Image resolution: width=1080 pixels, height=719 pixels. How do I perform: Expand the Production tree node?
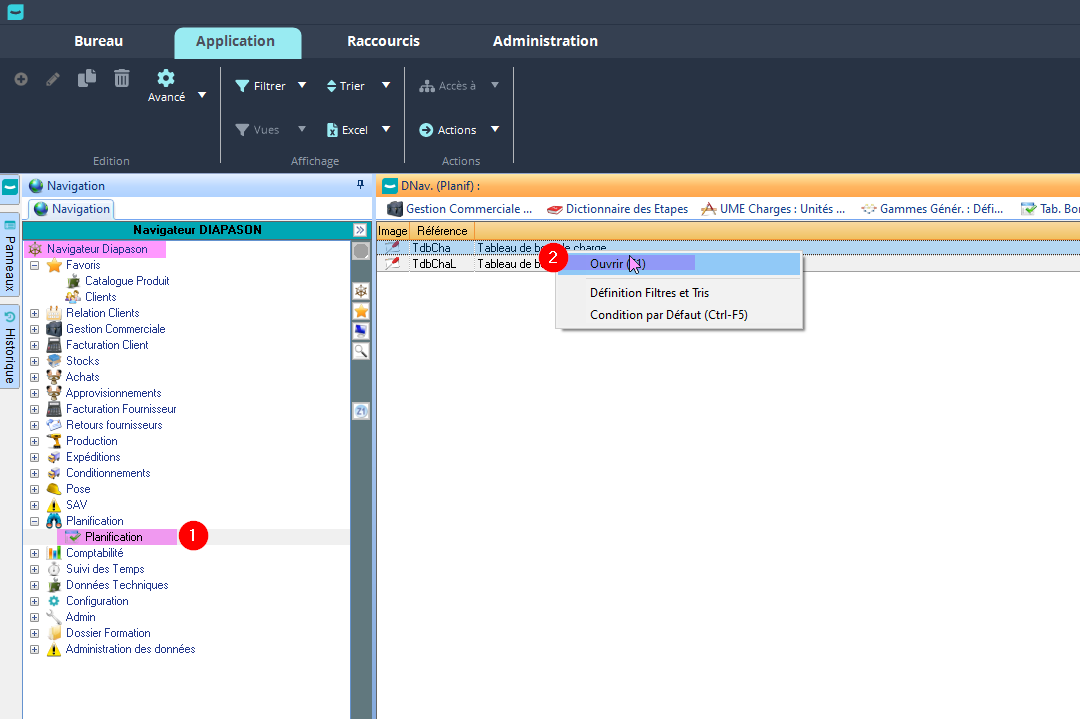[34, 441]
